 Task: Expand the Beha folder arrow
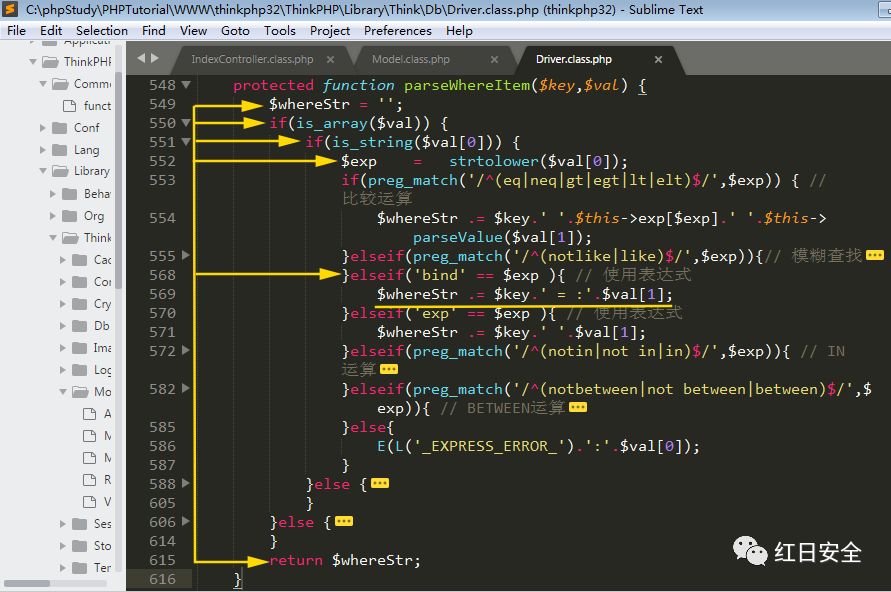pyautogui.click(x=53, y=194)
